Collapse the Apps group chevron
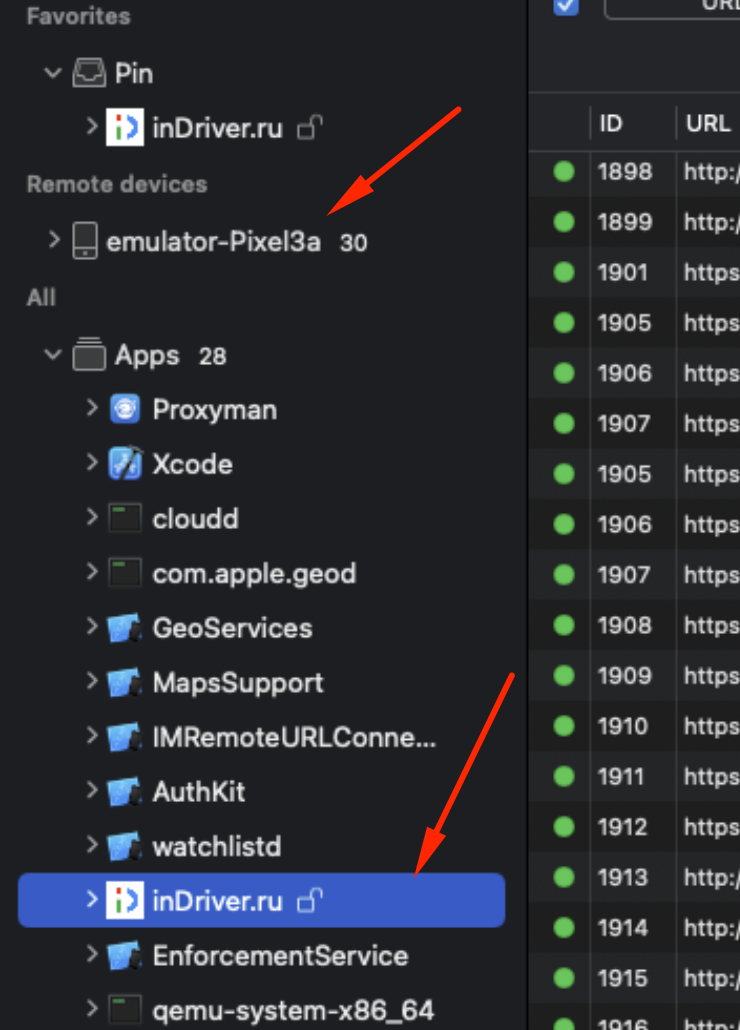740x1030 pixels. click(x=53, y=355)
